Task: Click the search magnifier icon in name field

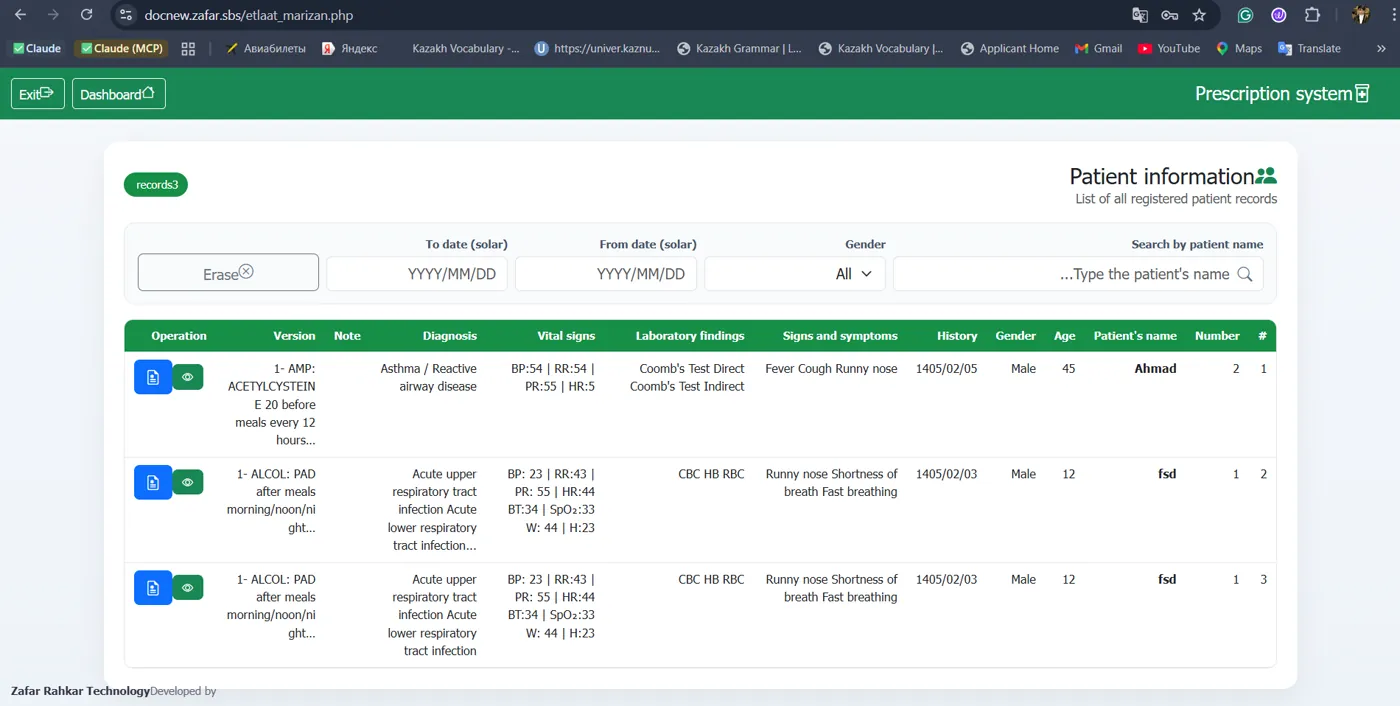Action: [x=1245, y=274]
